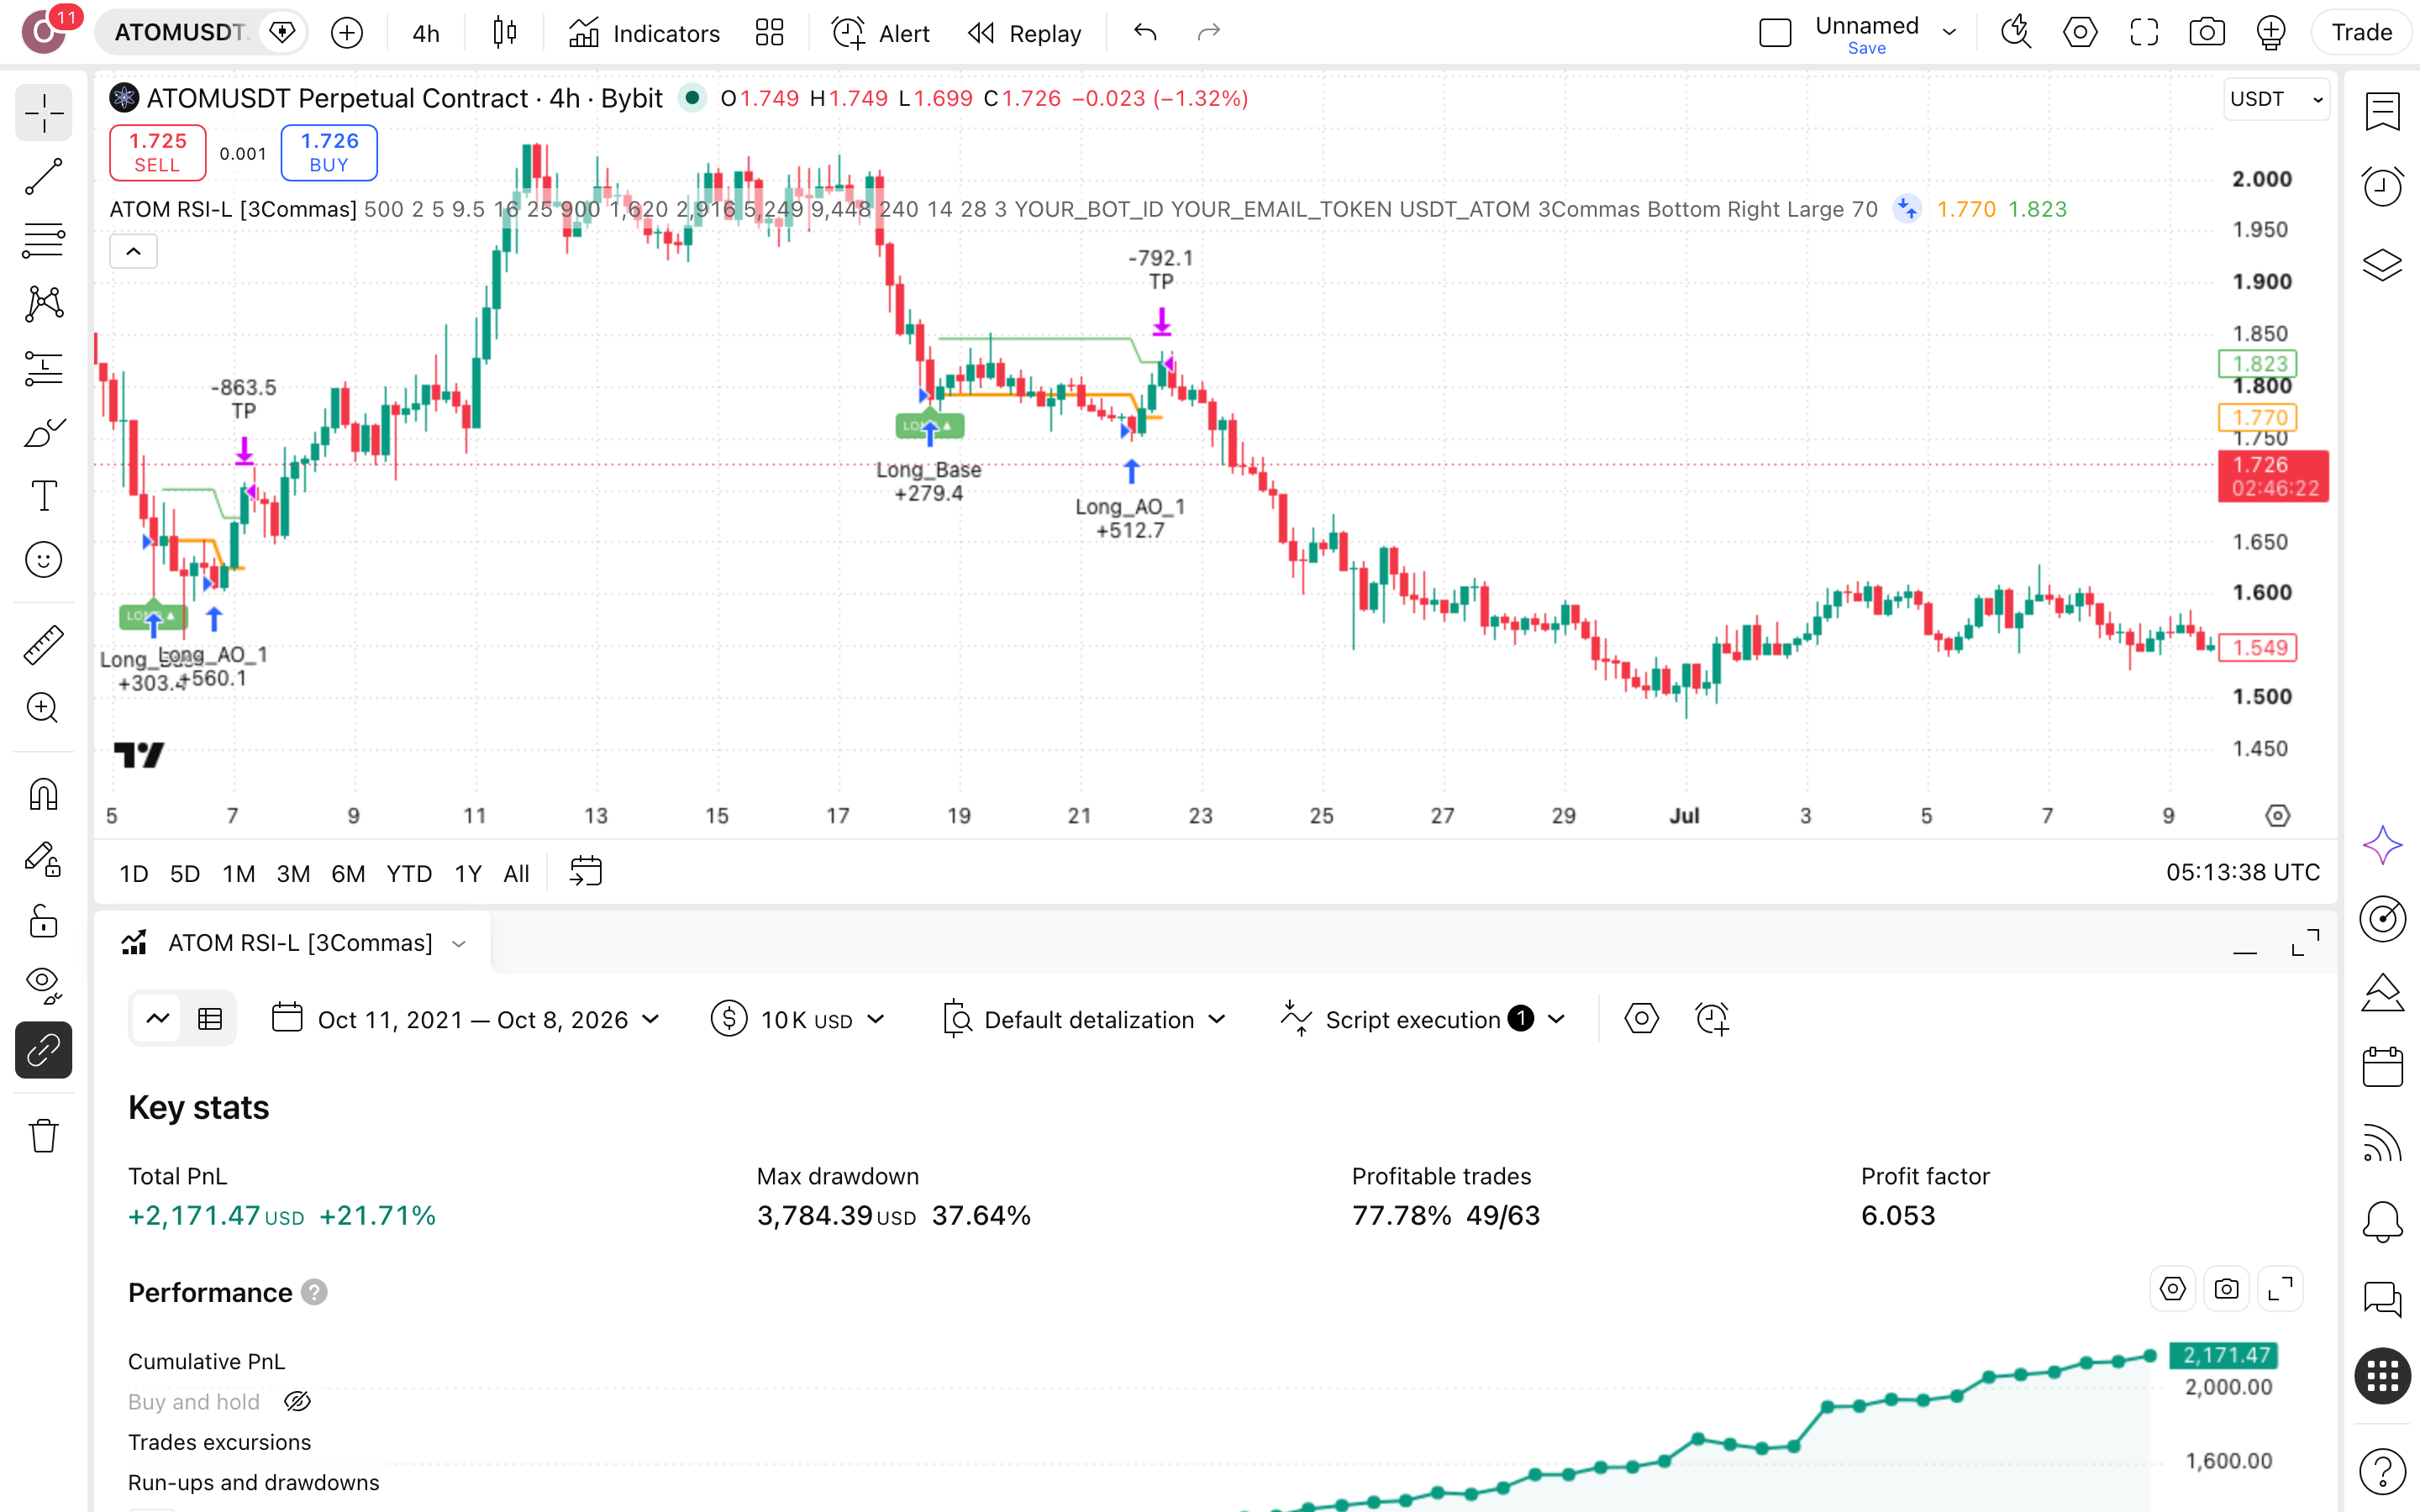Open the patterns drawing tool

point(44,304)
